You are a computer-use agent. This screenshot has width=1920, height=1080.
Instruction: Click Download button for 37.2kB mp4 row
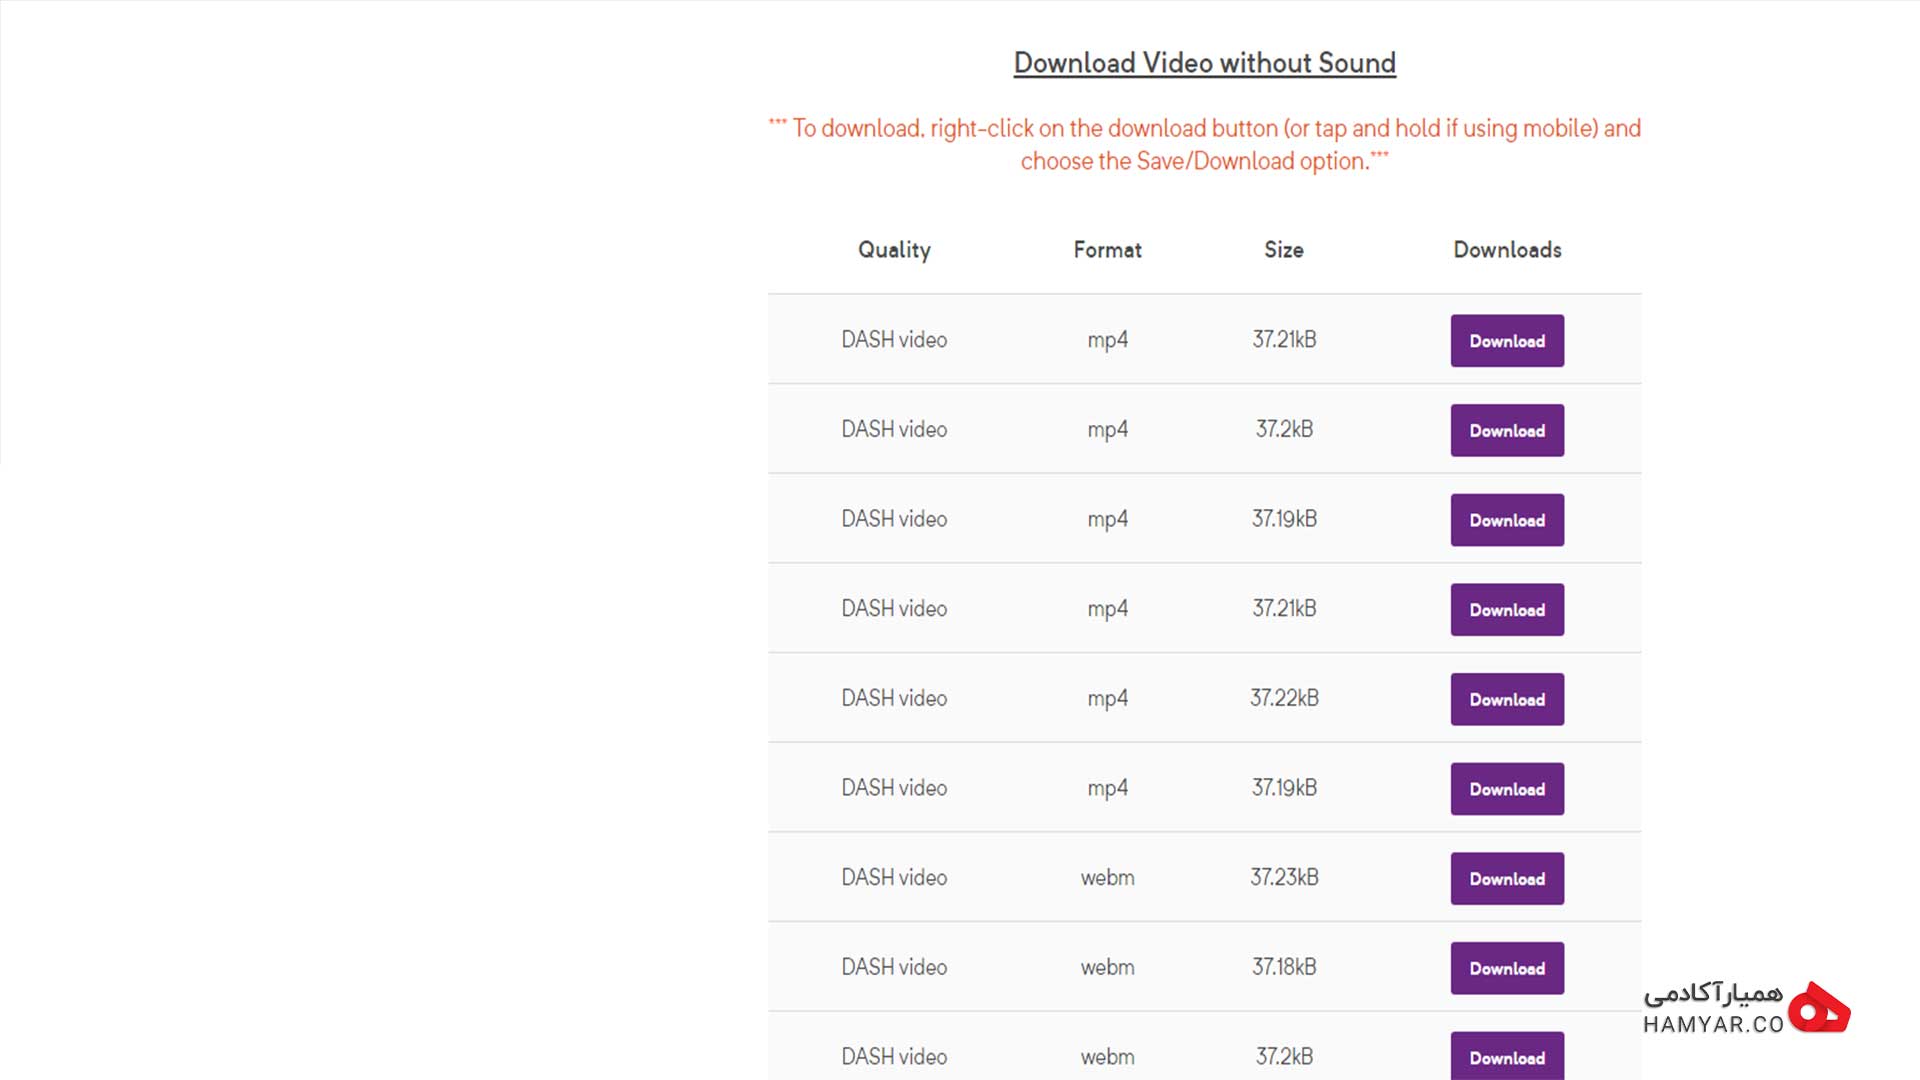tap(1507, 430)
